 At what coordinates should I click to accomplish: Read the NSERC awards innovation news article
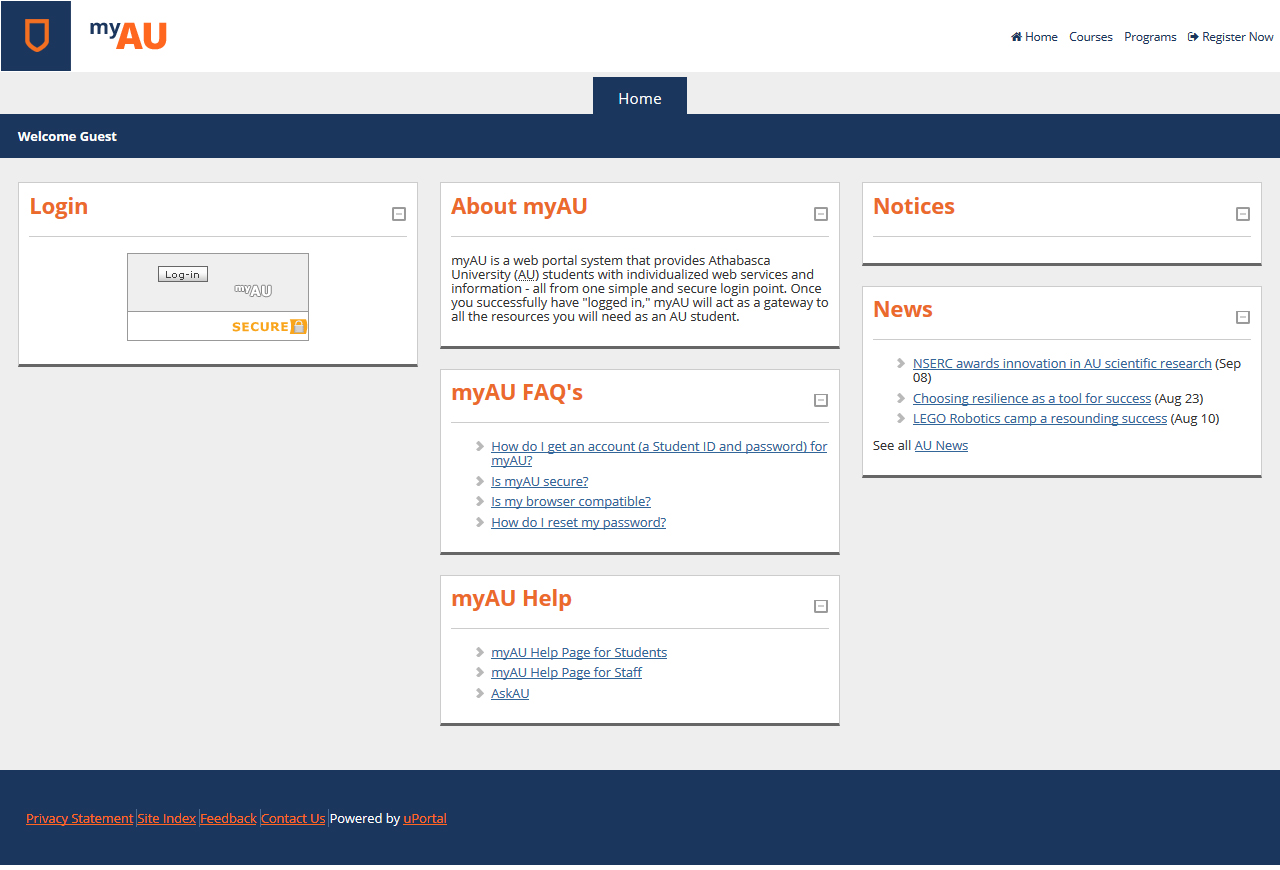point(1062,364)
